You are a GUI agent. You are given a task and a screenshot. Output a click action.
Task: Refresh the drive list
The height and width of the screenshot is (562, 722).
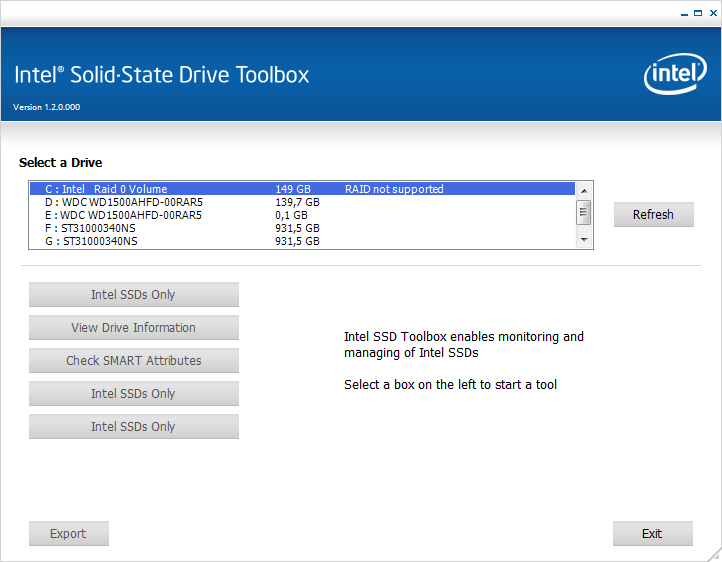[653, 215]
